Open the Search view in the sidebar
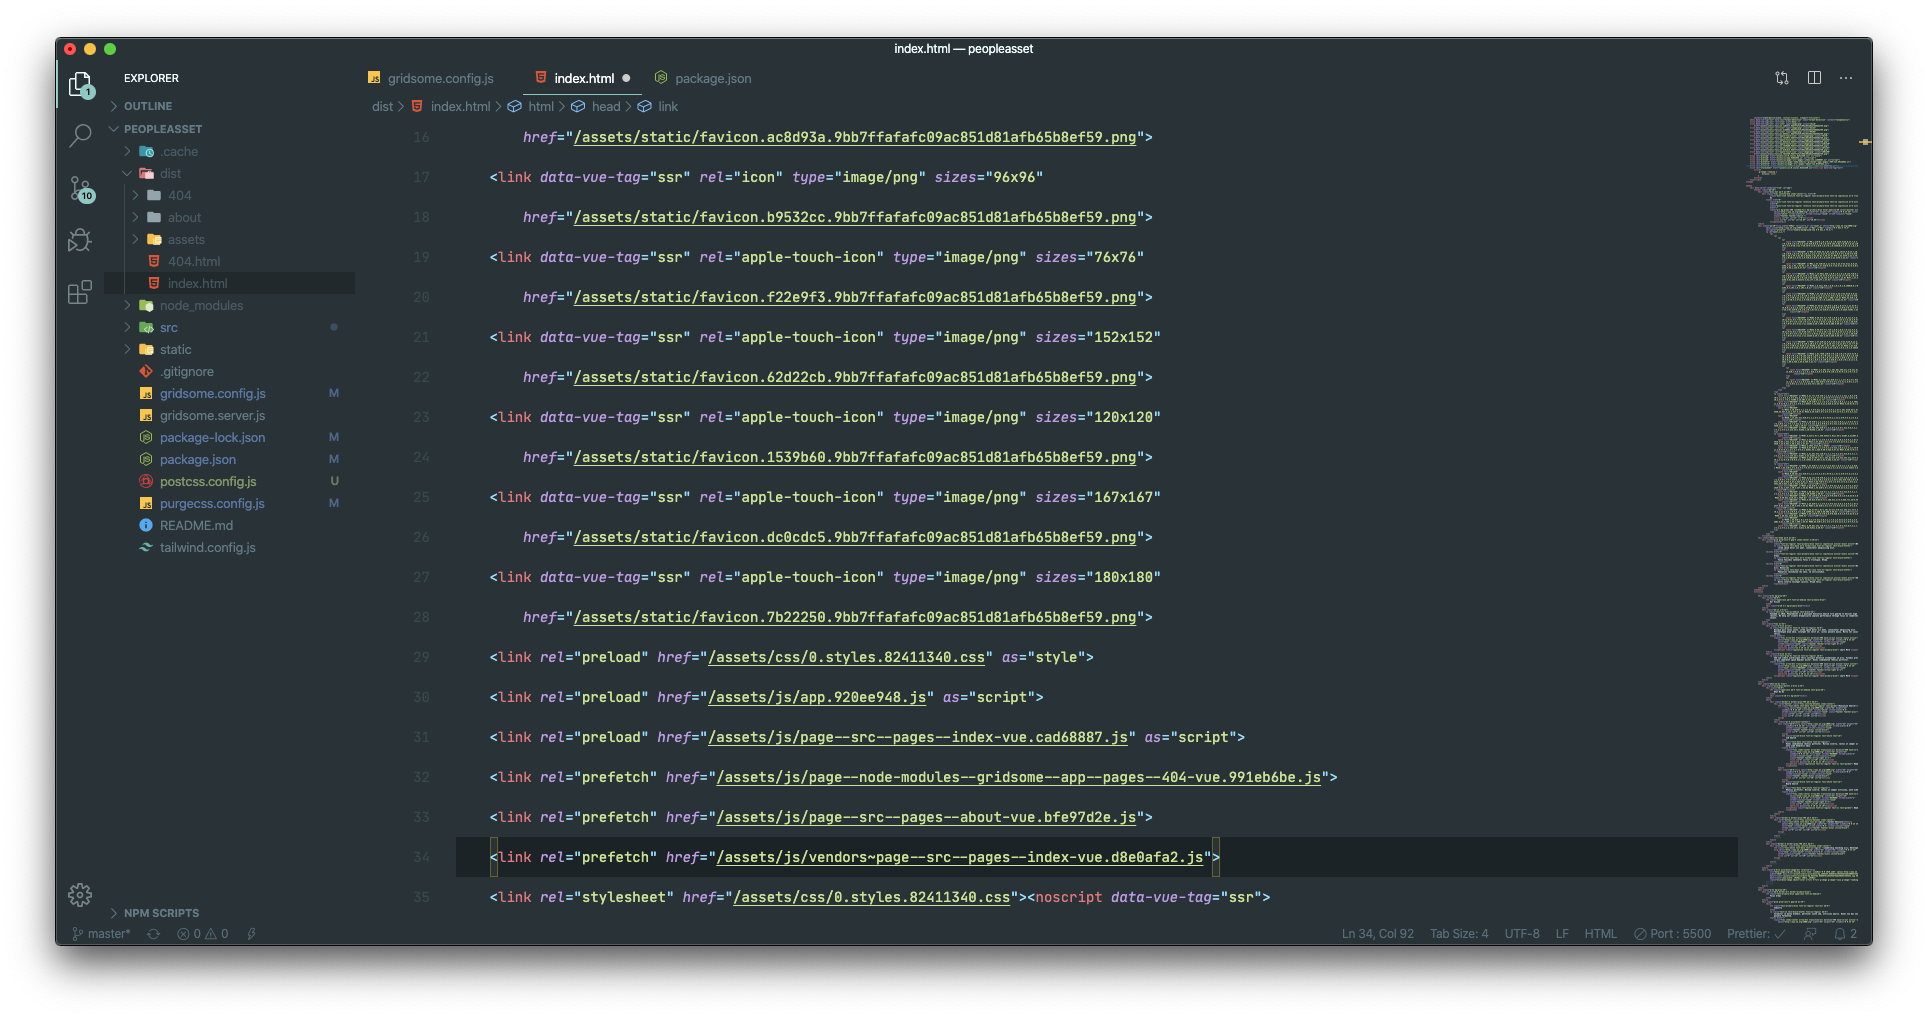 click(80, 136)
